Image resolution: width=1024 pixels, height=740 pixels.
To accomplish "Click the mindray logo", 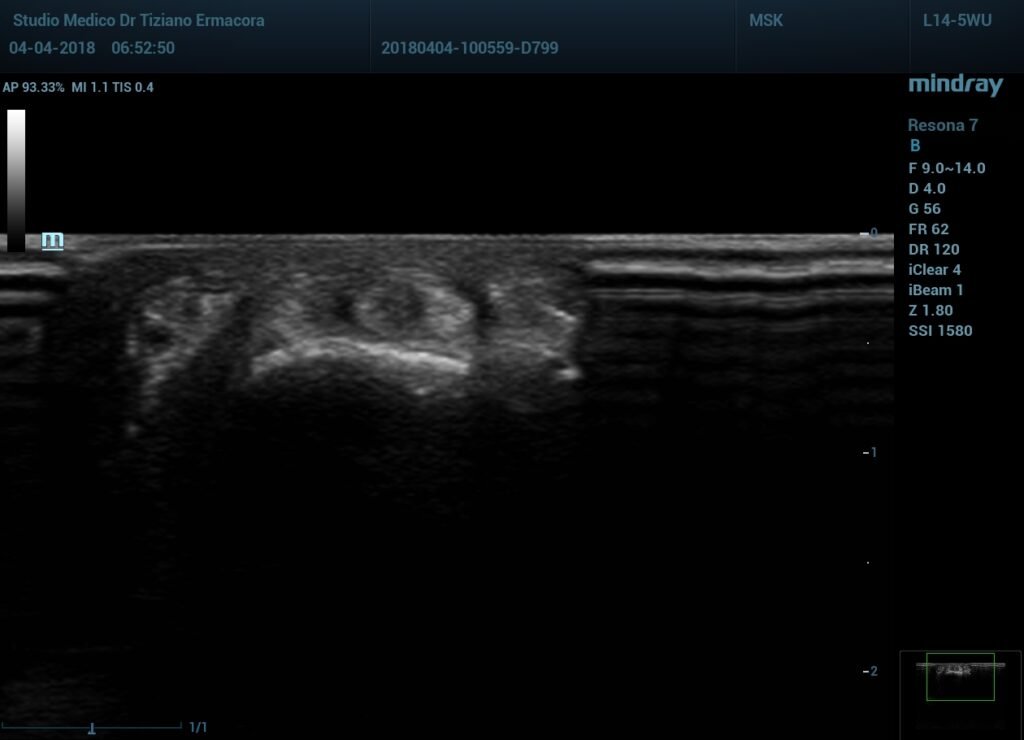I will [x=954, y=86].
